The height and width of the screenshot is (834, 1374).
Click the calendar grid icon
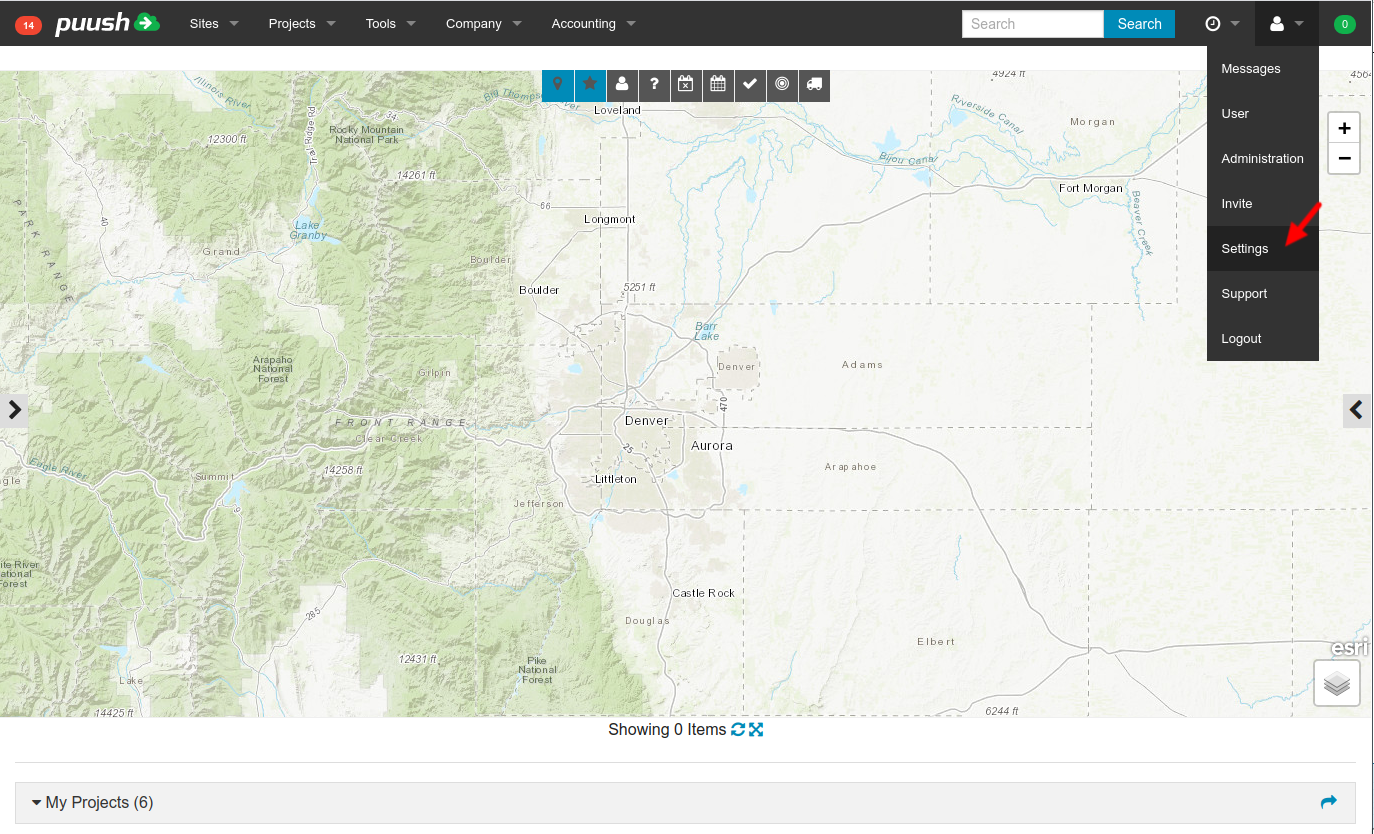pyautogui.click(x=718, y=85)
